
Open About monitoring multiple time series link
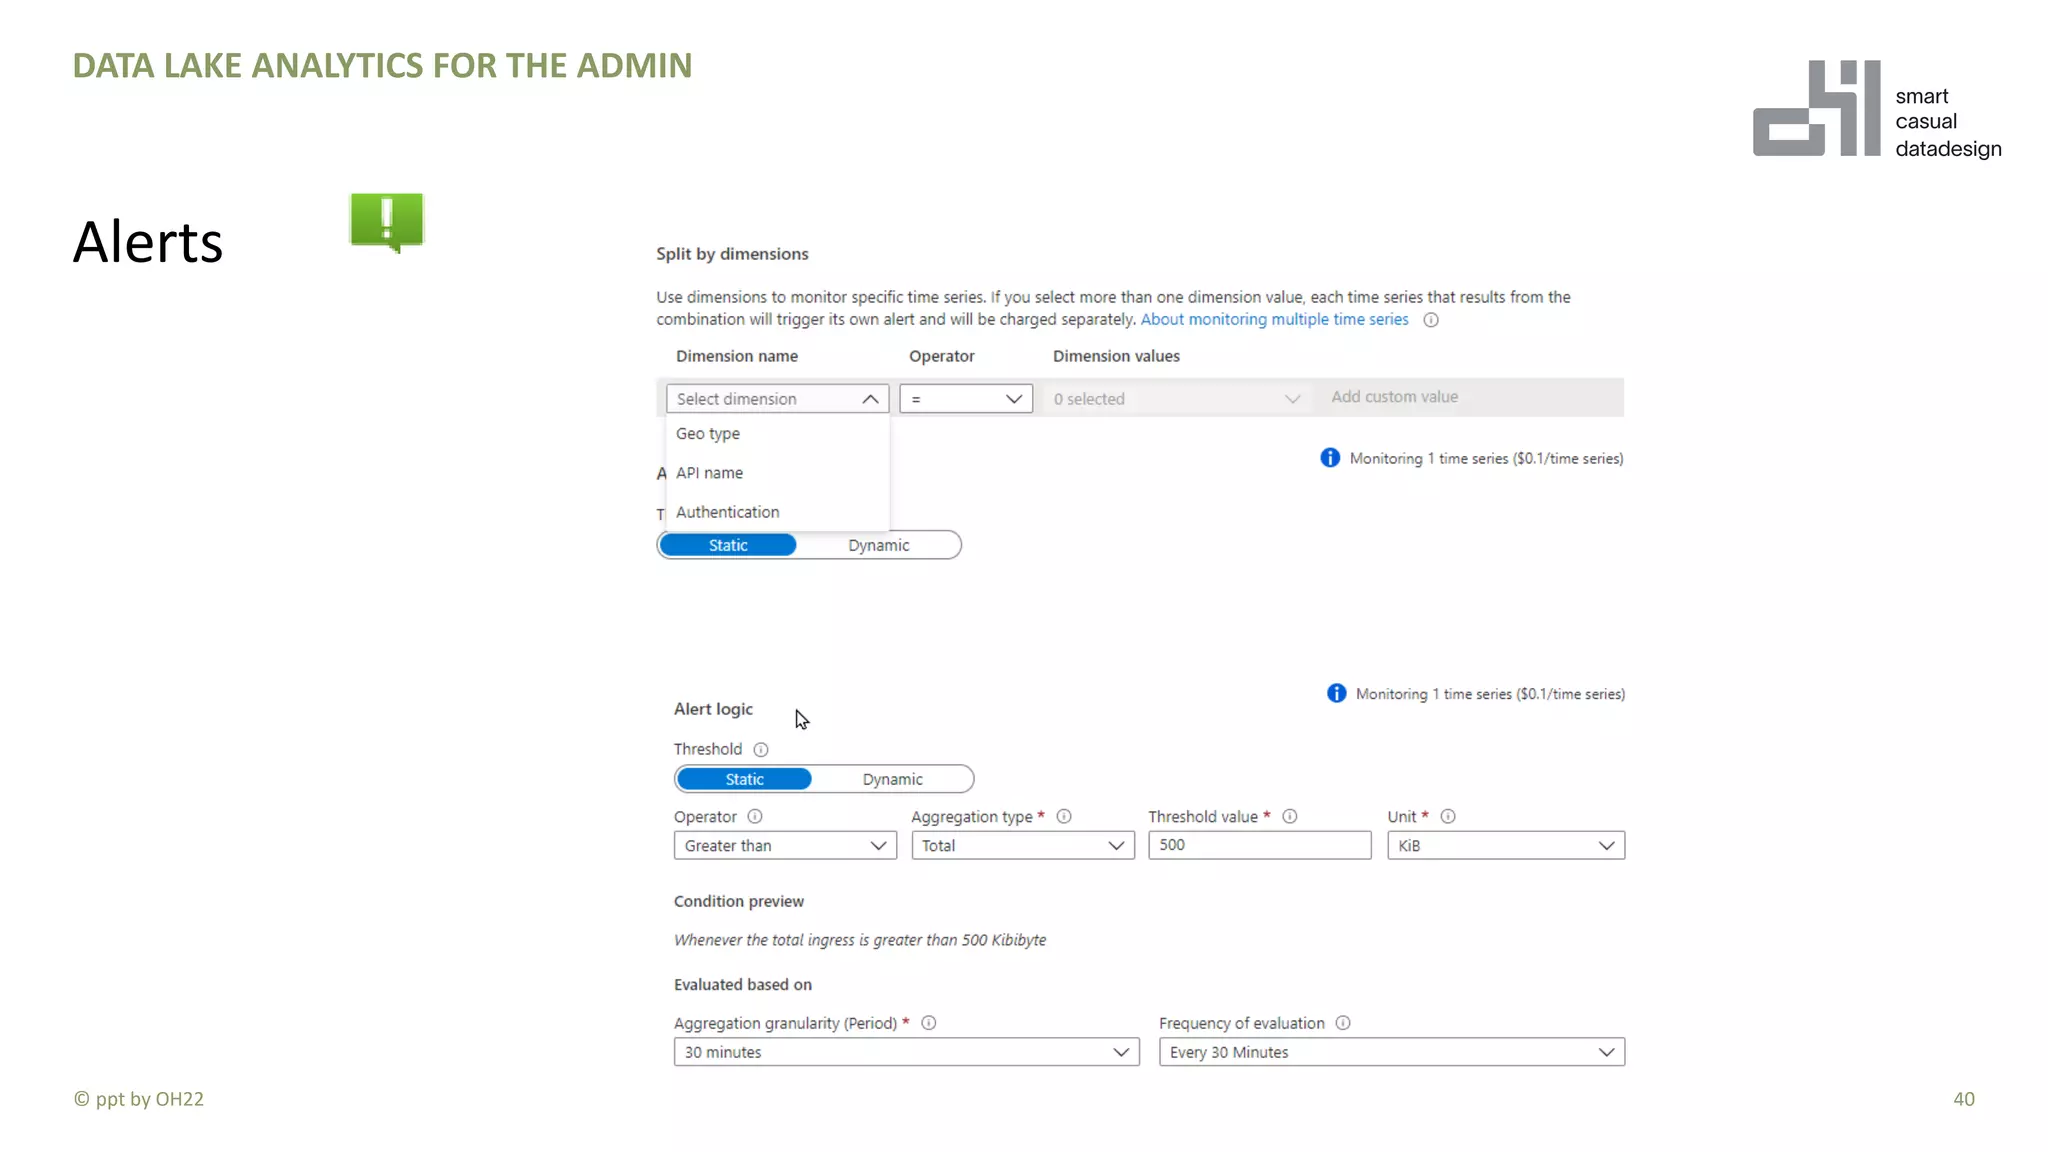point(1274,319)
